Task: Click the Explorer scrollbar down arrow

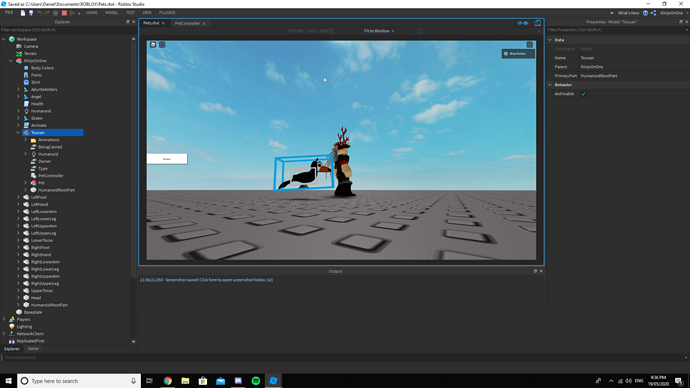Action: [x=133, y=341]
